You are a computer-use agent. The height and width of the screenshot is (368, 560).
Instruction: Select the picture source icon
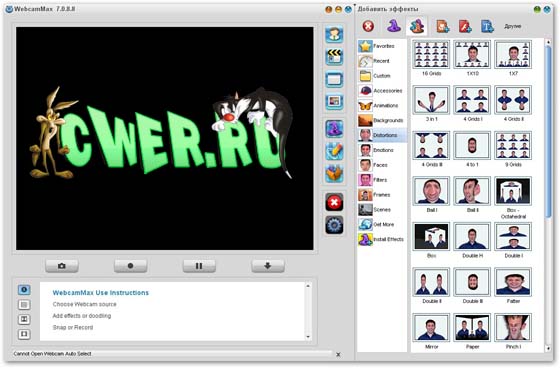coord(334,101)
